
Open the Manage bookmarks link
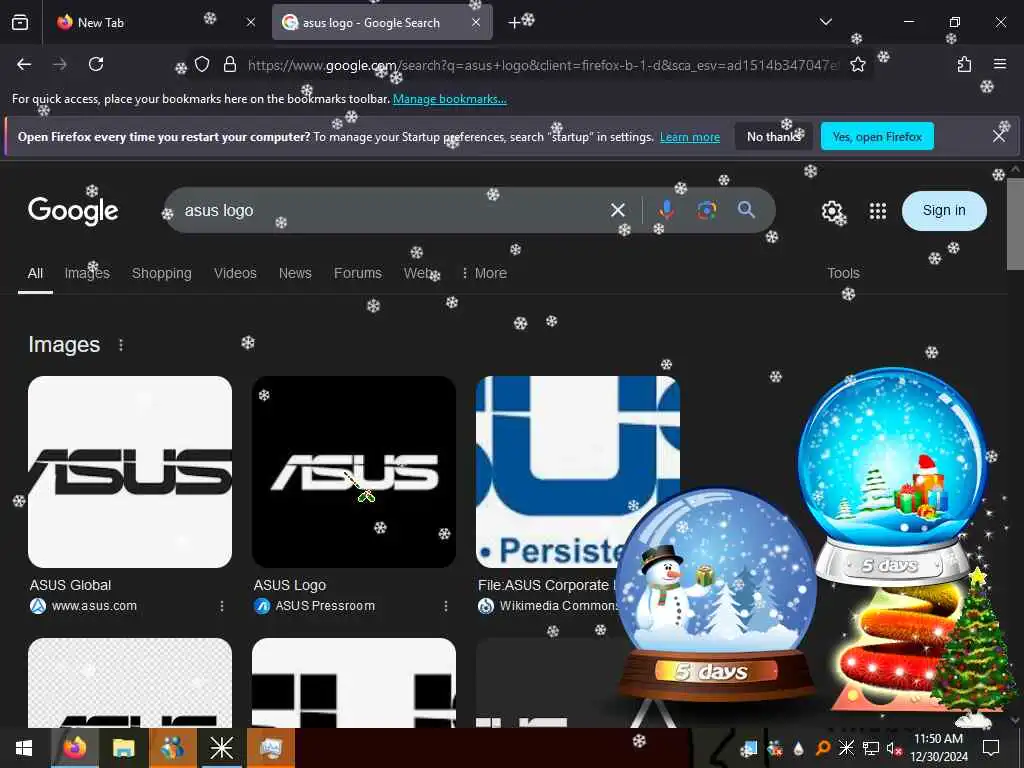449,99
